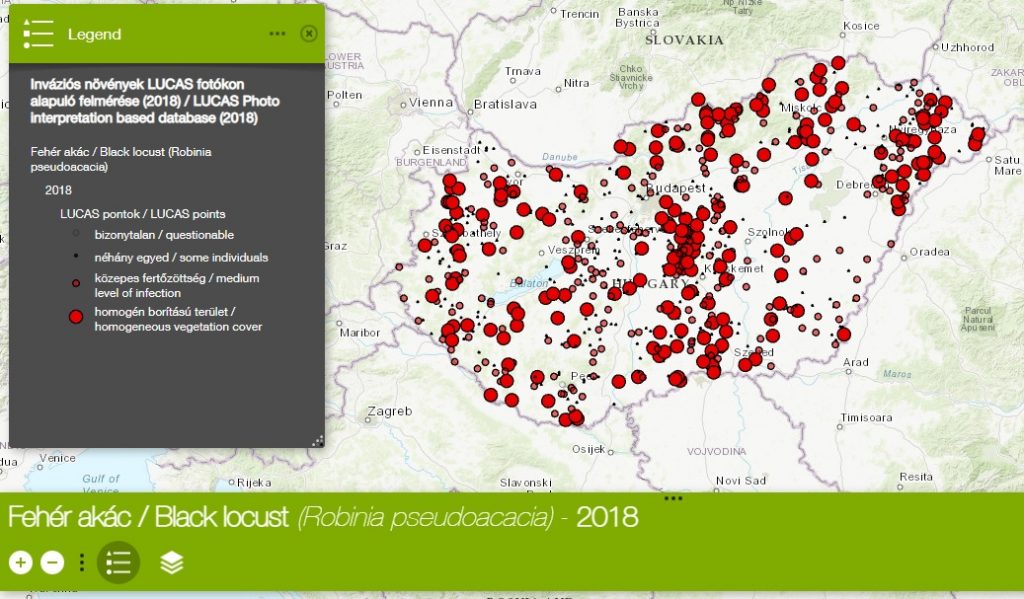Viewport: 1024px width, 599px height.
Task: Click the small black some individuals dot
Action: (x=75, y=257)
